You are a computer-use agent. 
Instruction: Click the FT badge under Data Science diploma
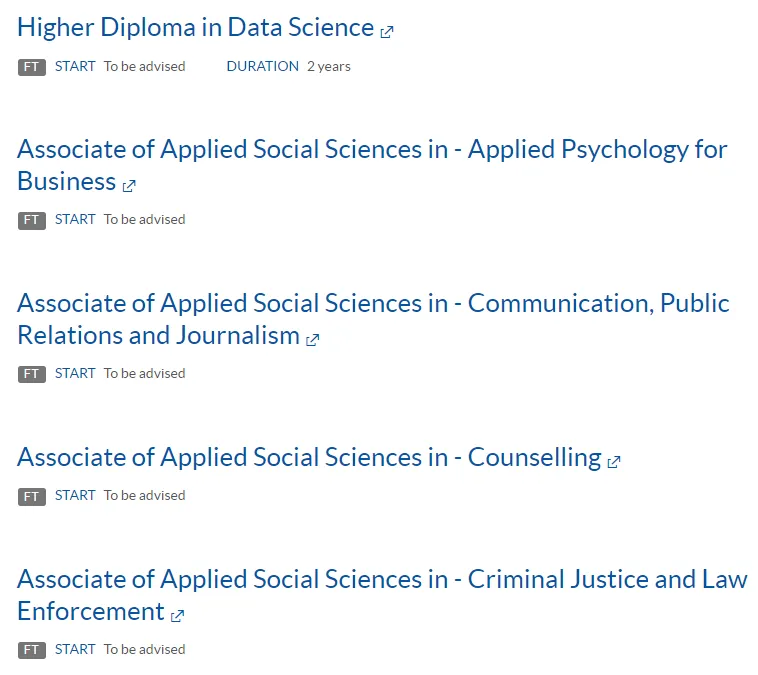(32, 67)
